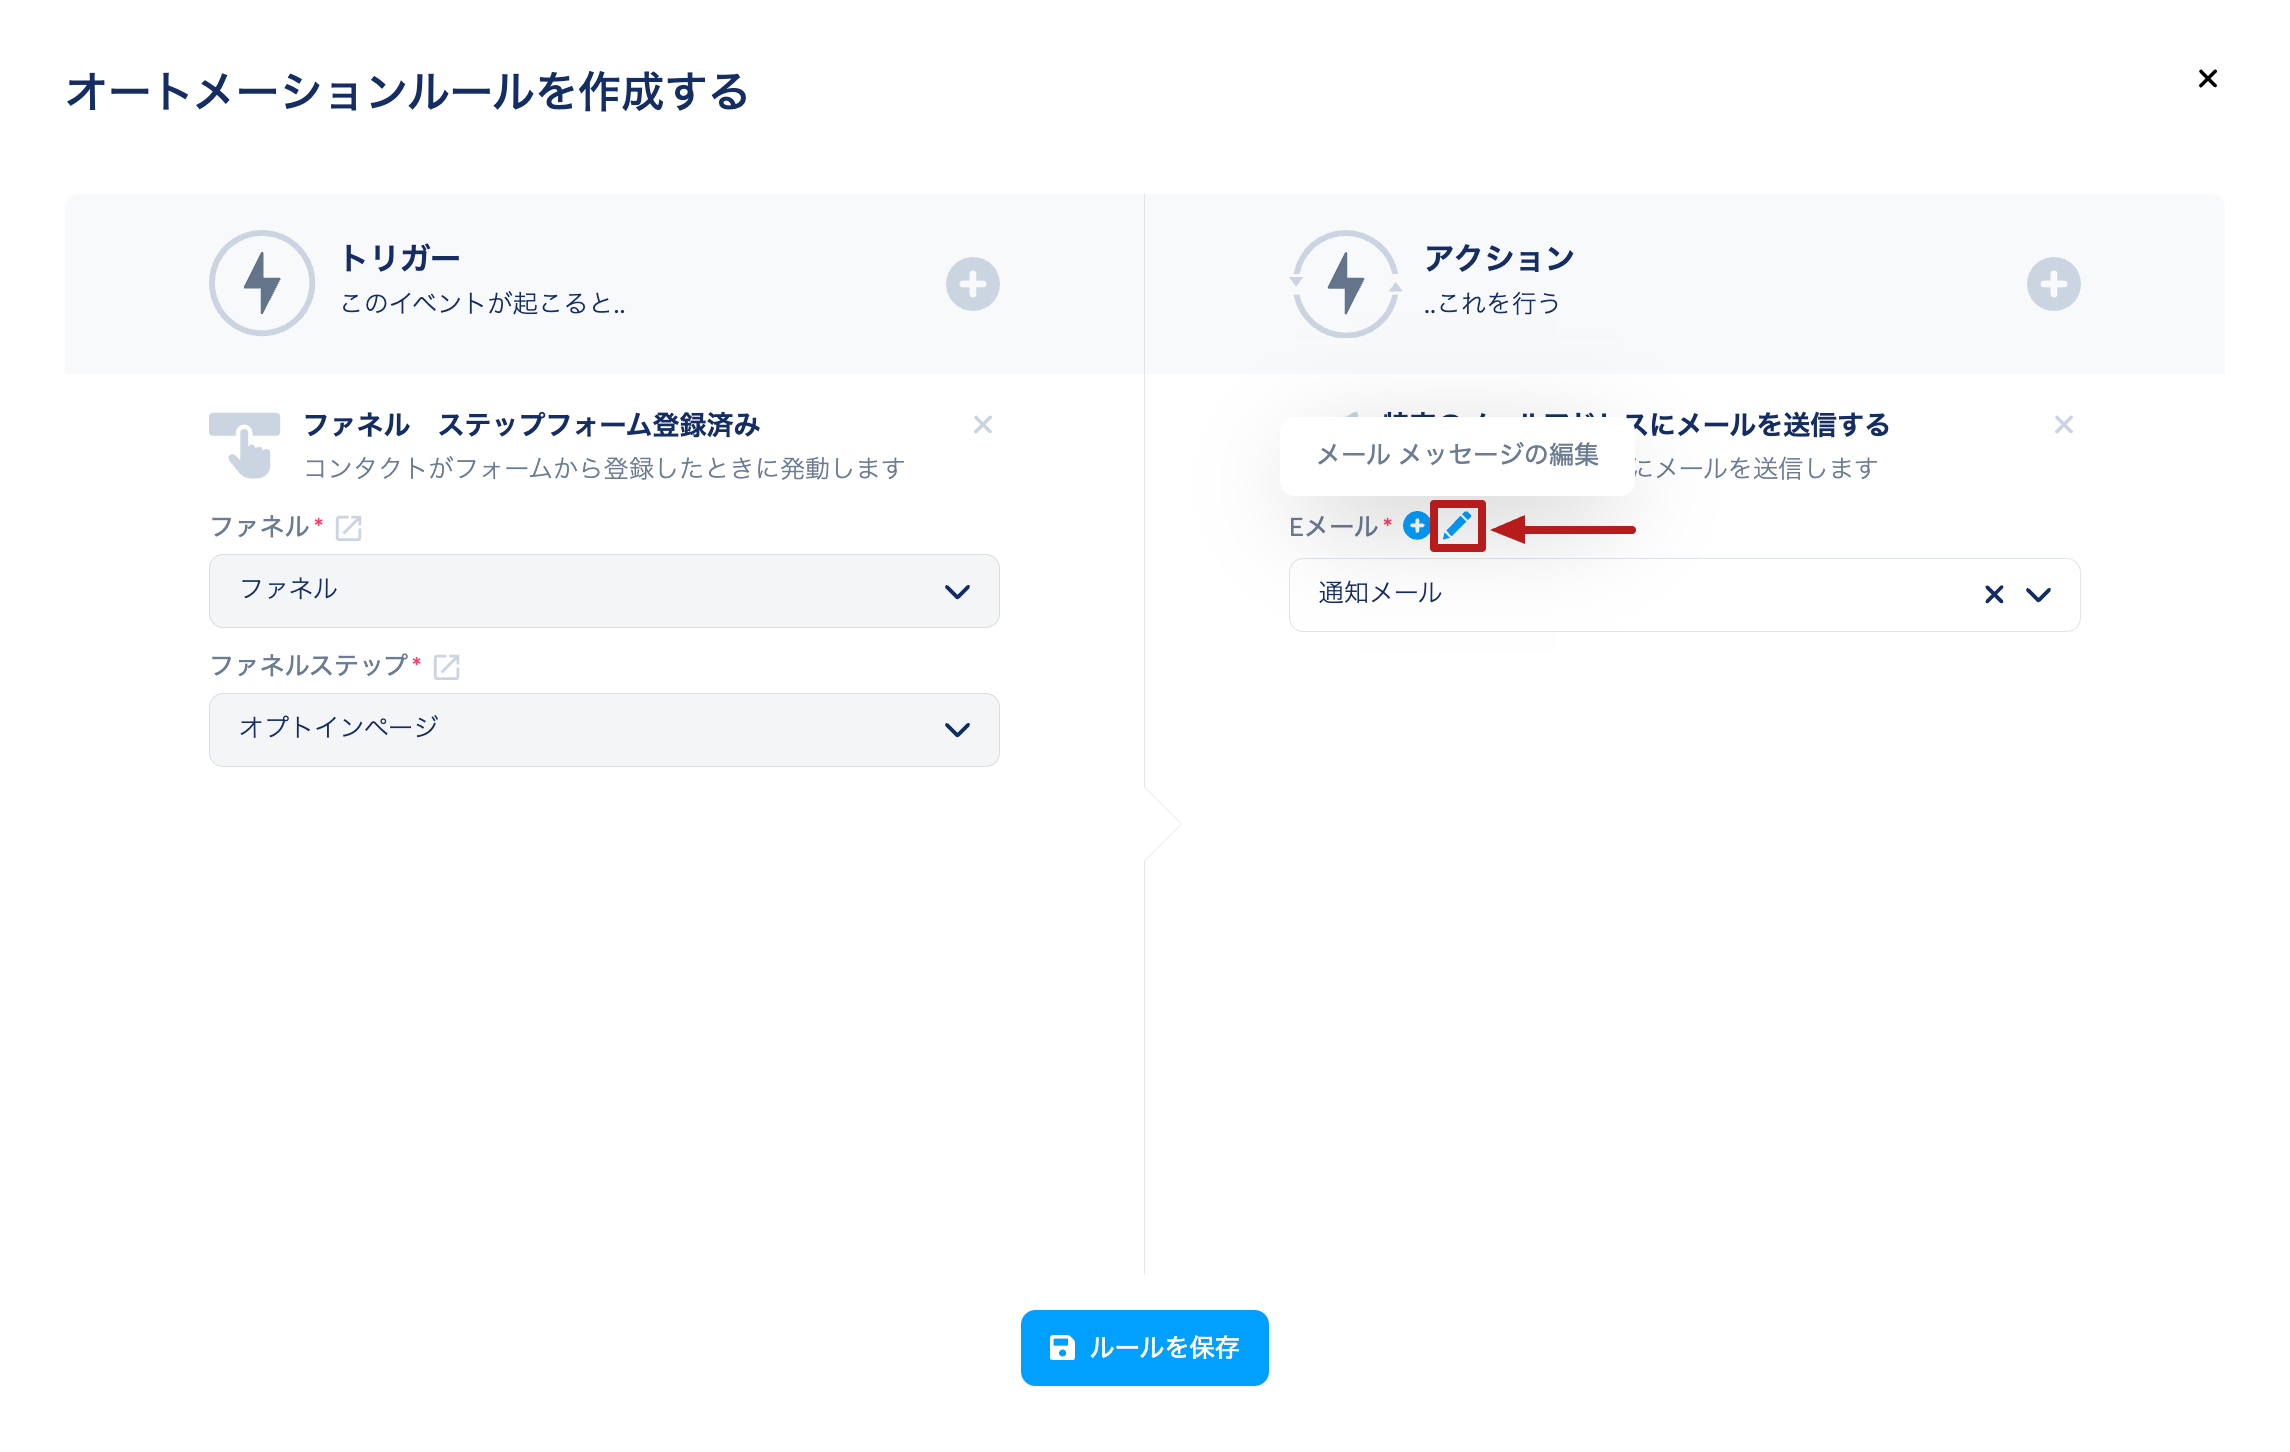Click the add trigger plus icon

pos(972,284)
